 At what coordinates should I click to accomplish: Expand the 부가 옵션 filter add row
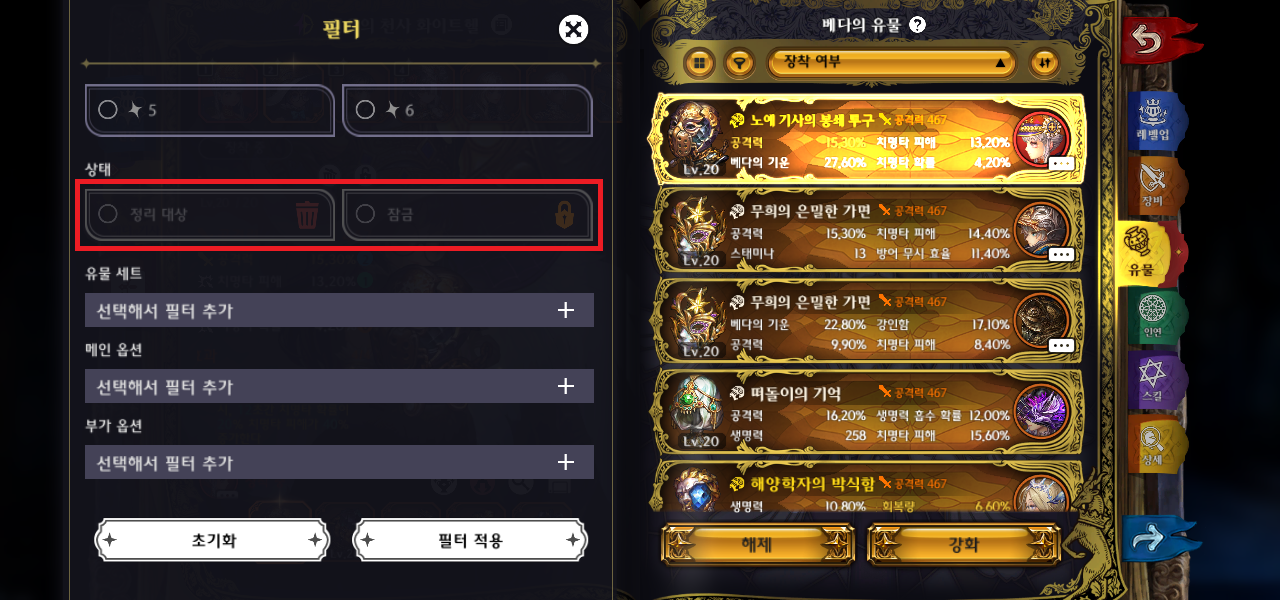[339, 463]
